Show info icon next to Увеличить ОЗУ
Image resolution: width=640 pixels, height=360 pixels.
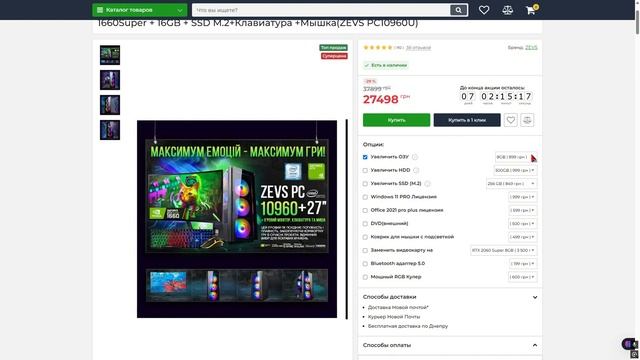(415, 157)
